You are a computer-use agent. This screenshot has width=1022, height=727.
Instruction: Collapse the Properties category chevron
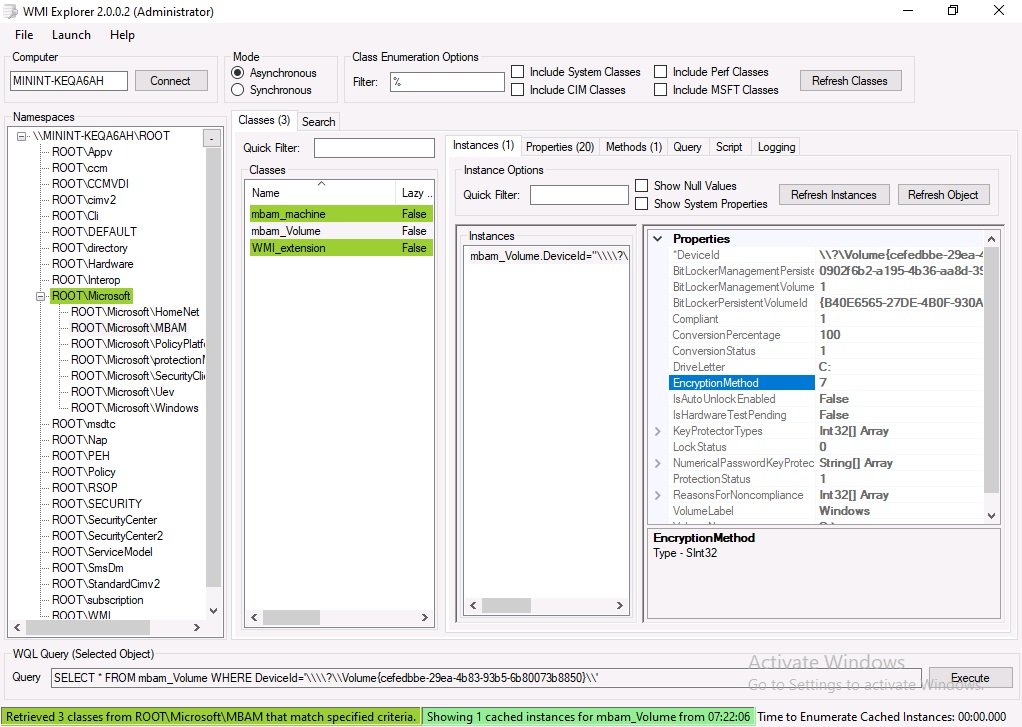pos(658,239)
